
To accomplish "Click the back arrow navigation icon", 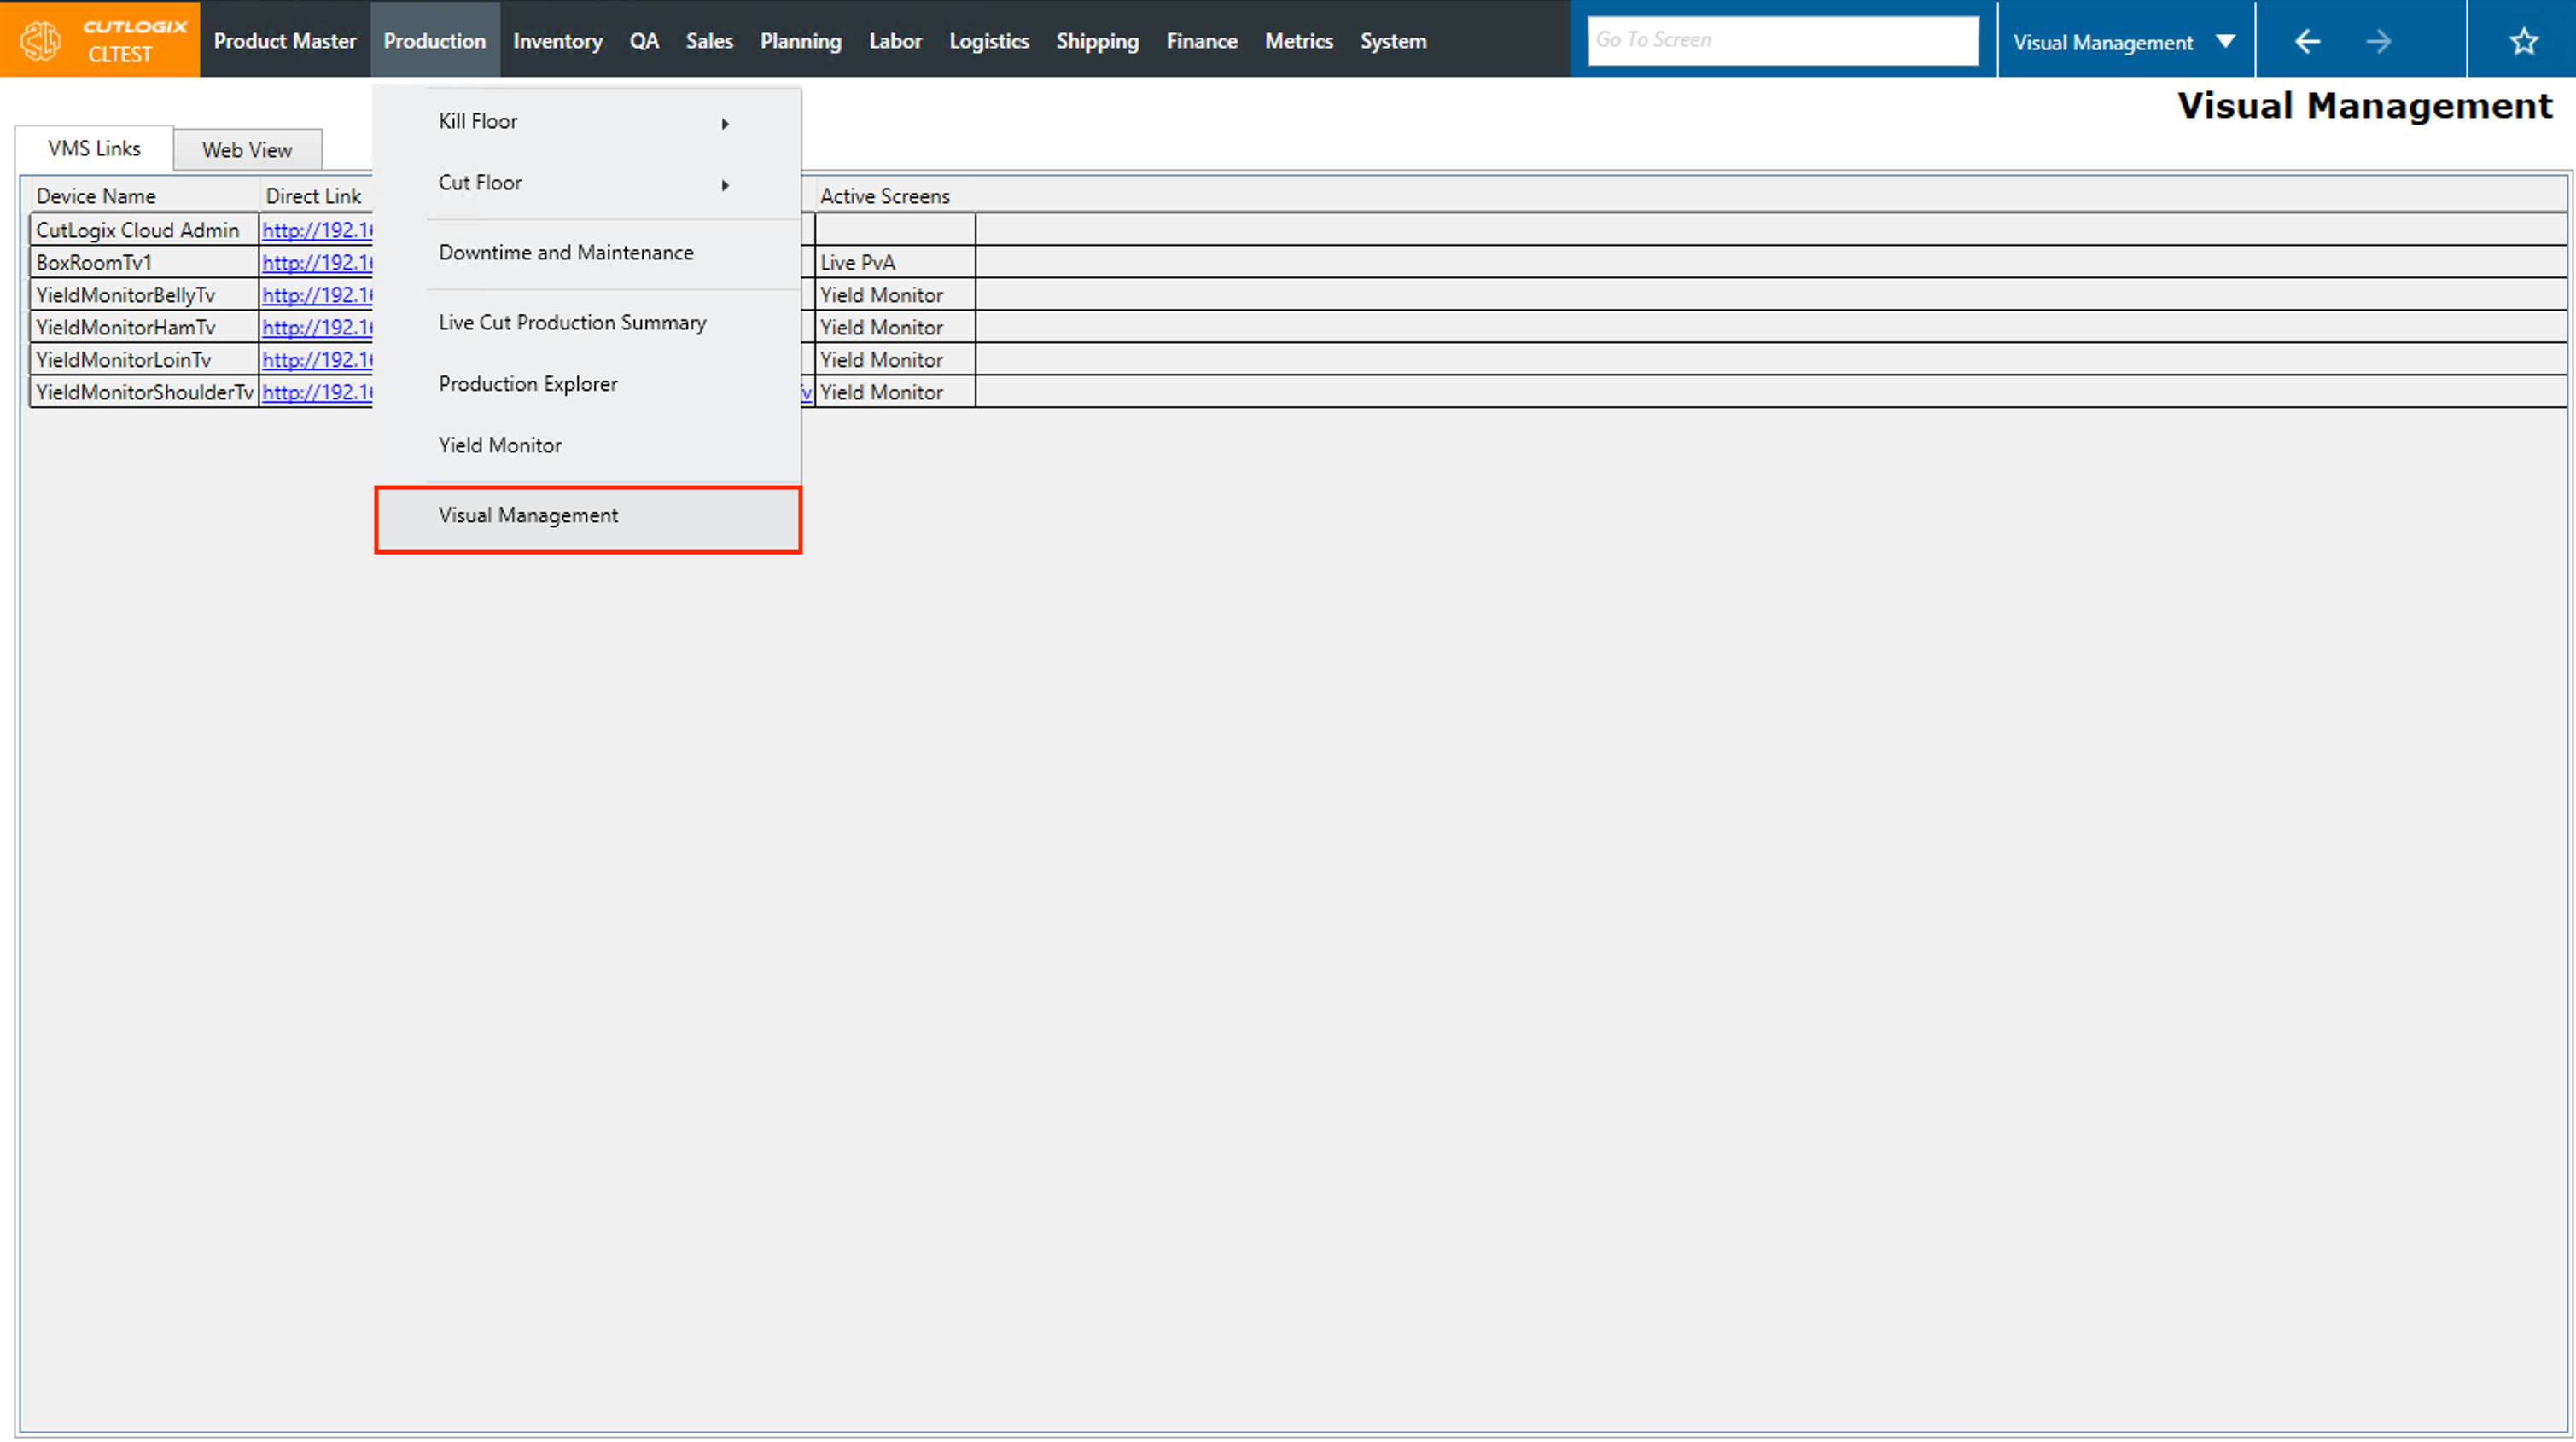I will click(2307, 41).
